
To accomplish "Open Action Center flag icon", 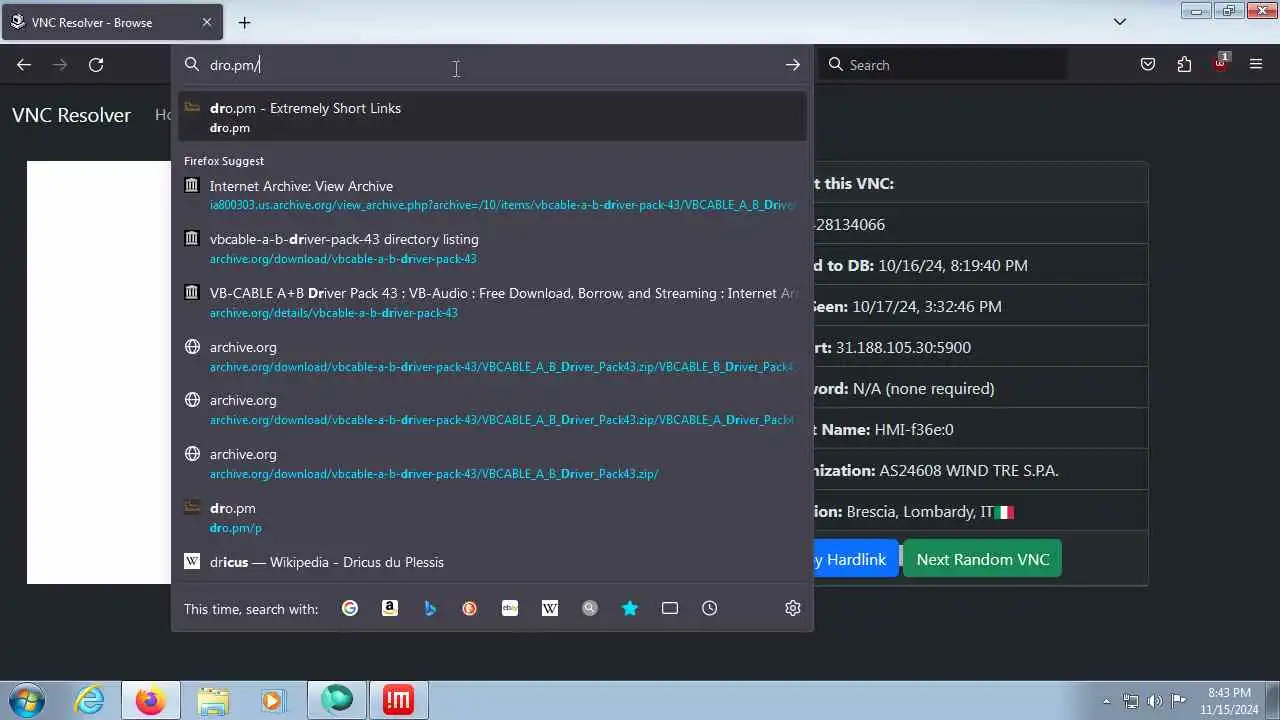I will 1179,701.
